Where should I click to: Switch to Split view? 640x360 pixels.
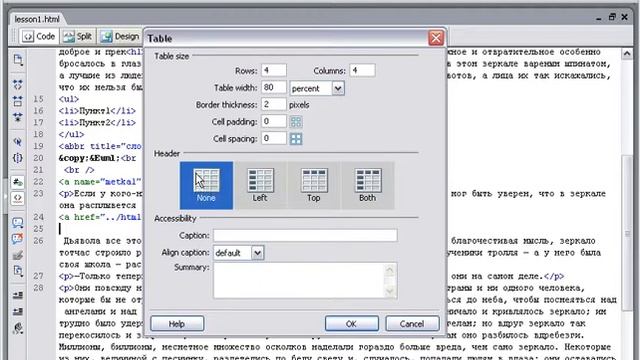(78, 36)
